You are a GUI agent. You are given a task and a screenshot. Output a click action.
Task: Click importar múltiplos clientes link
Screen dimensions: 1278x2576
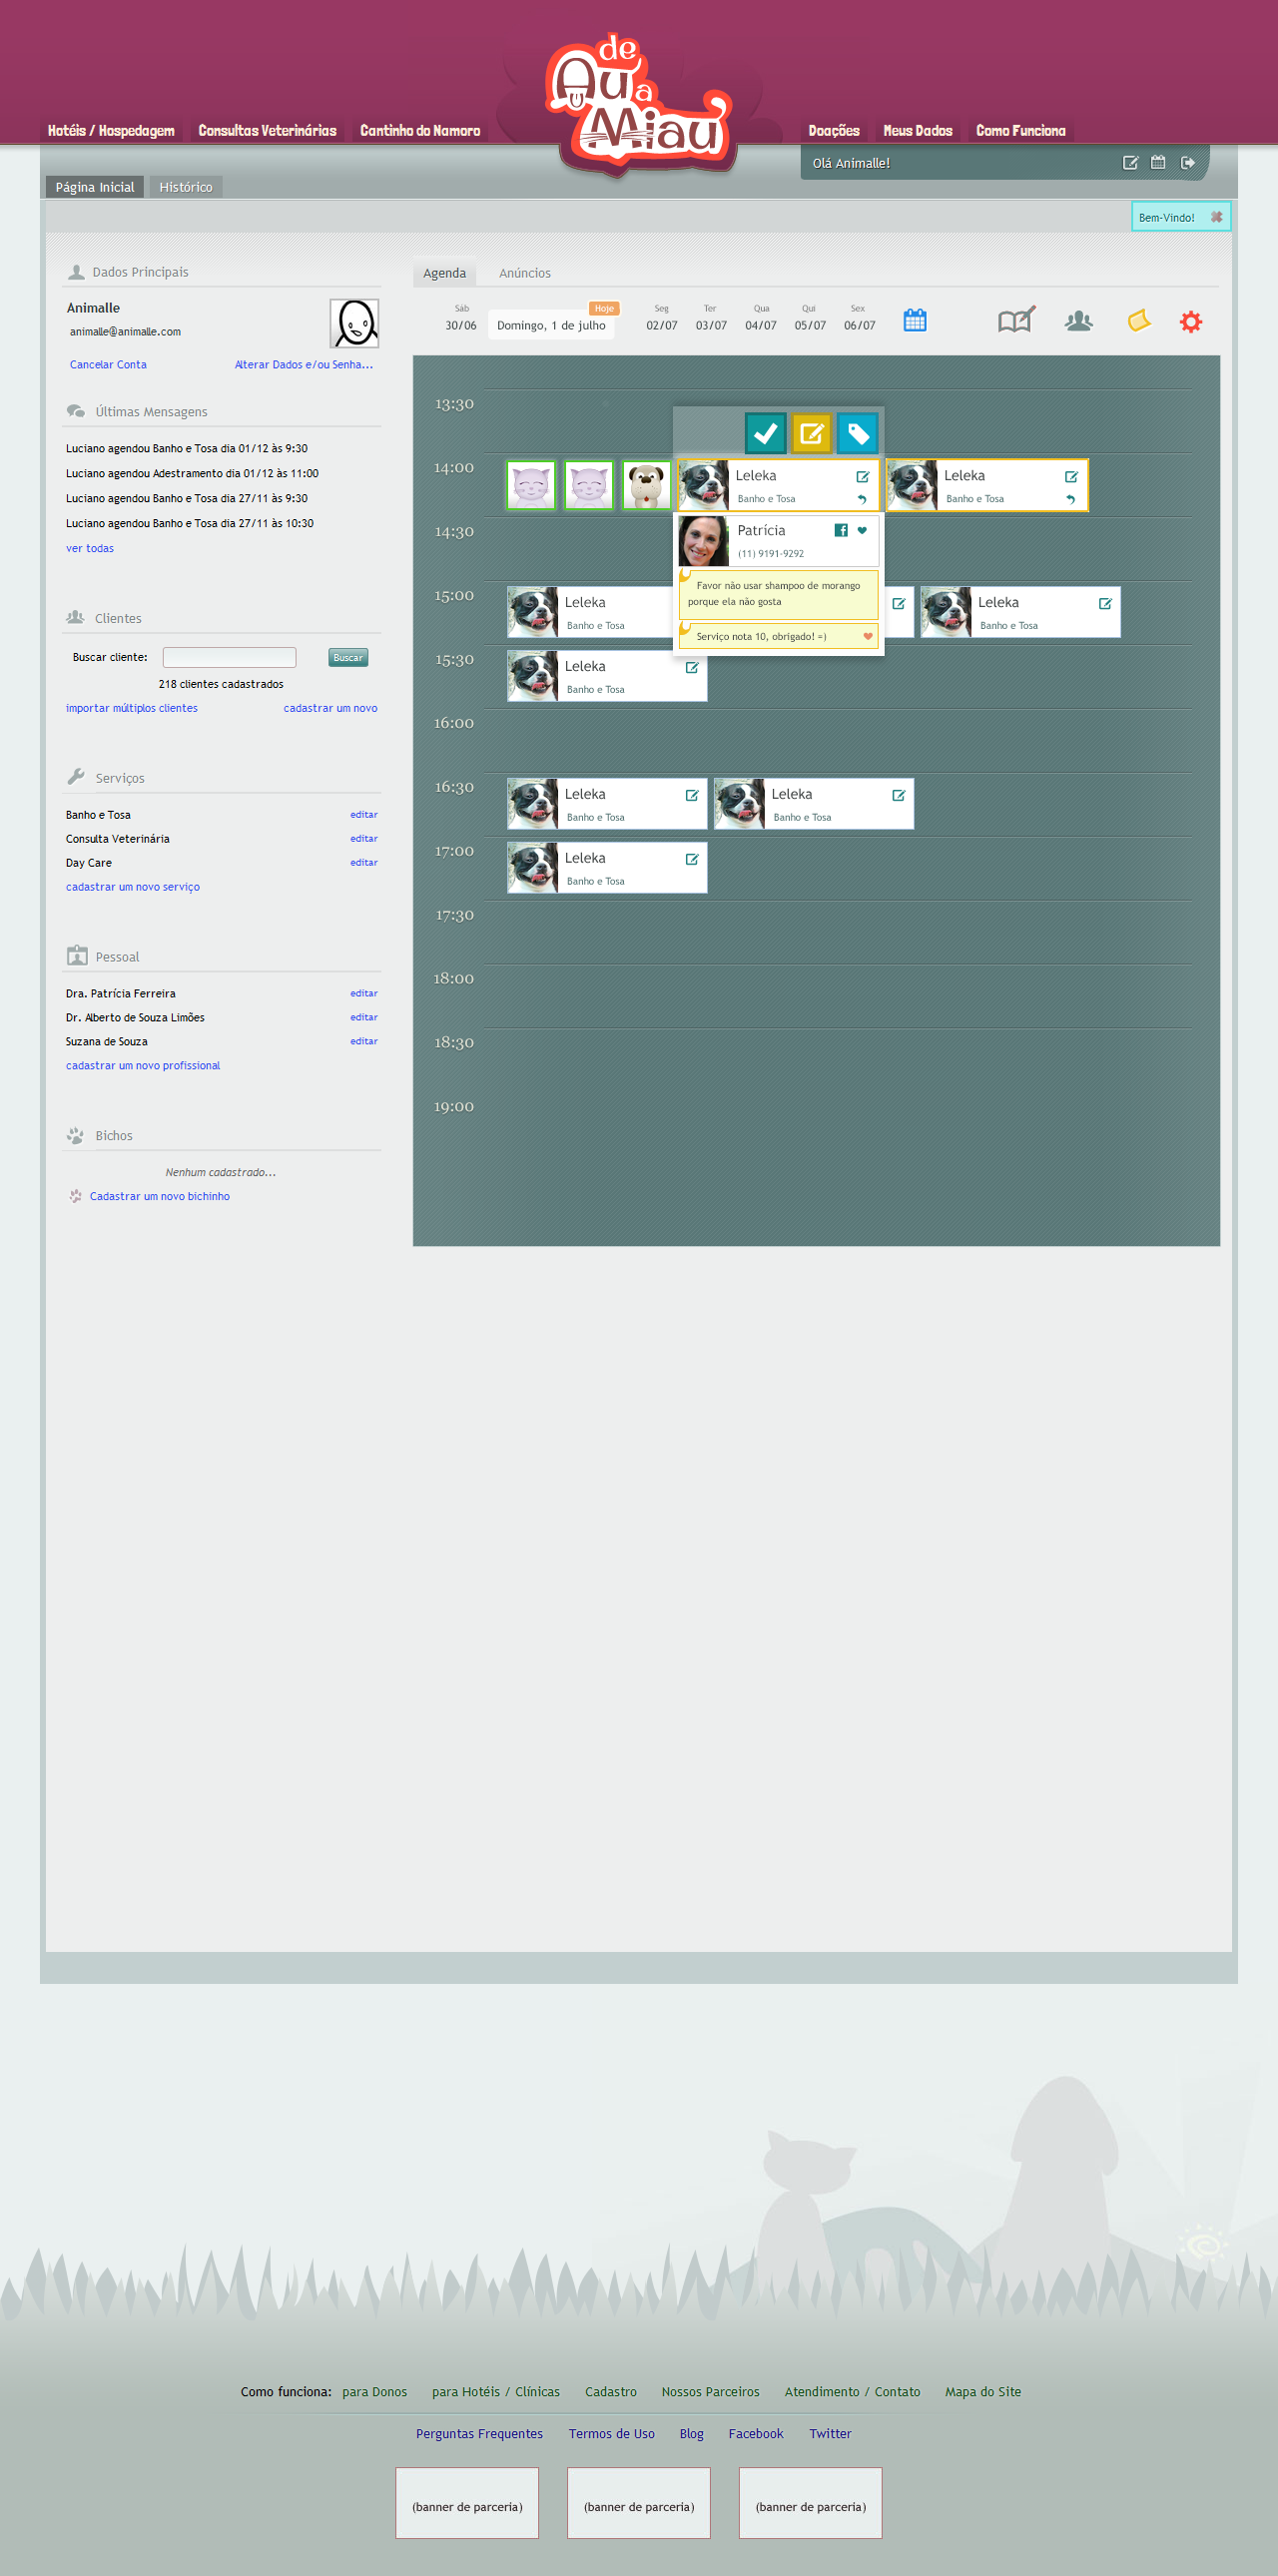[132, 709]
